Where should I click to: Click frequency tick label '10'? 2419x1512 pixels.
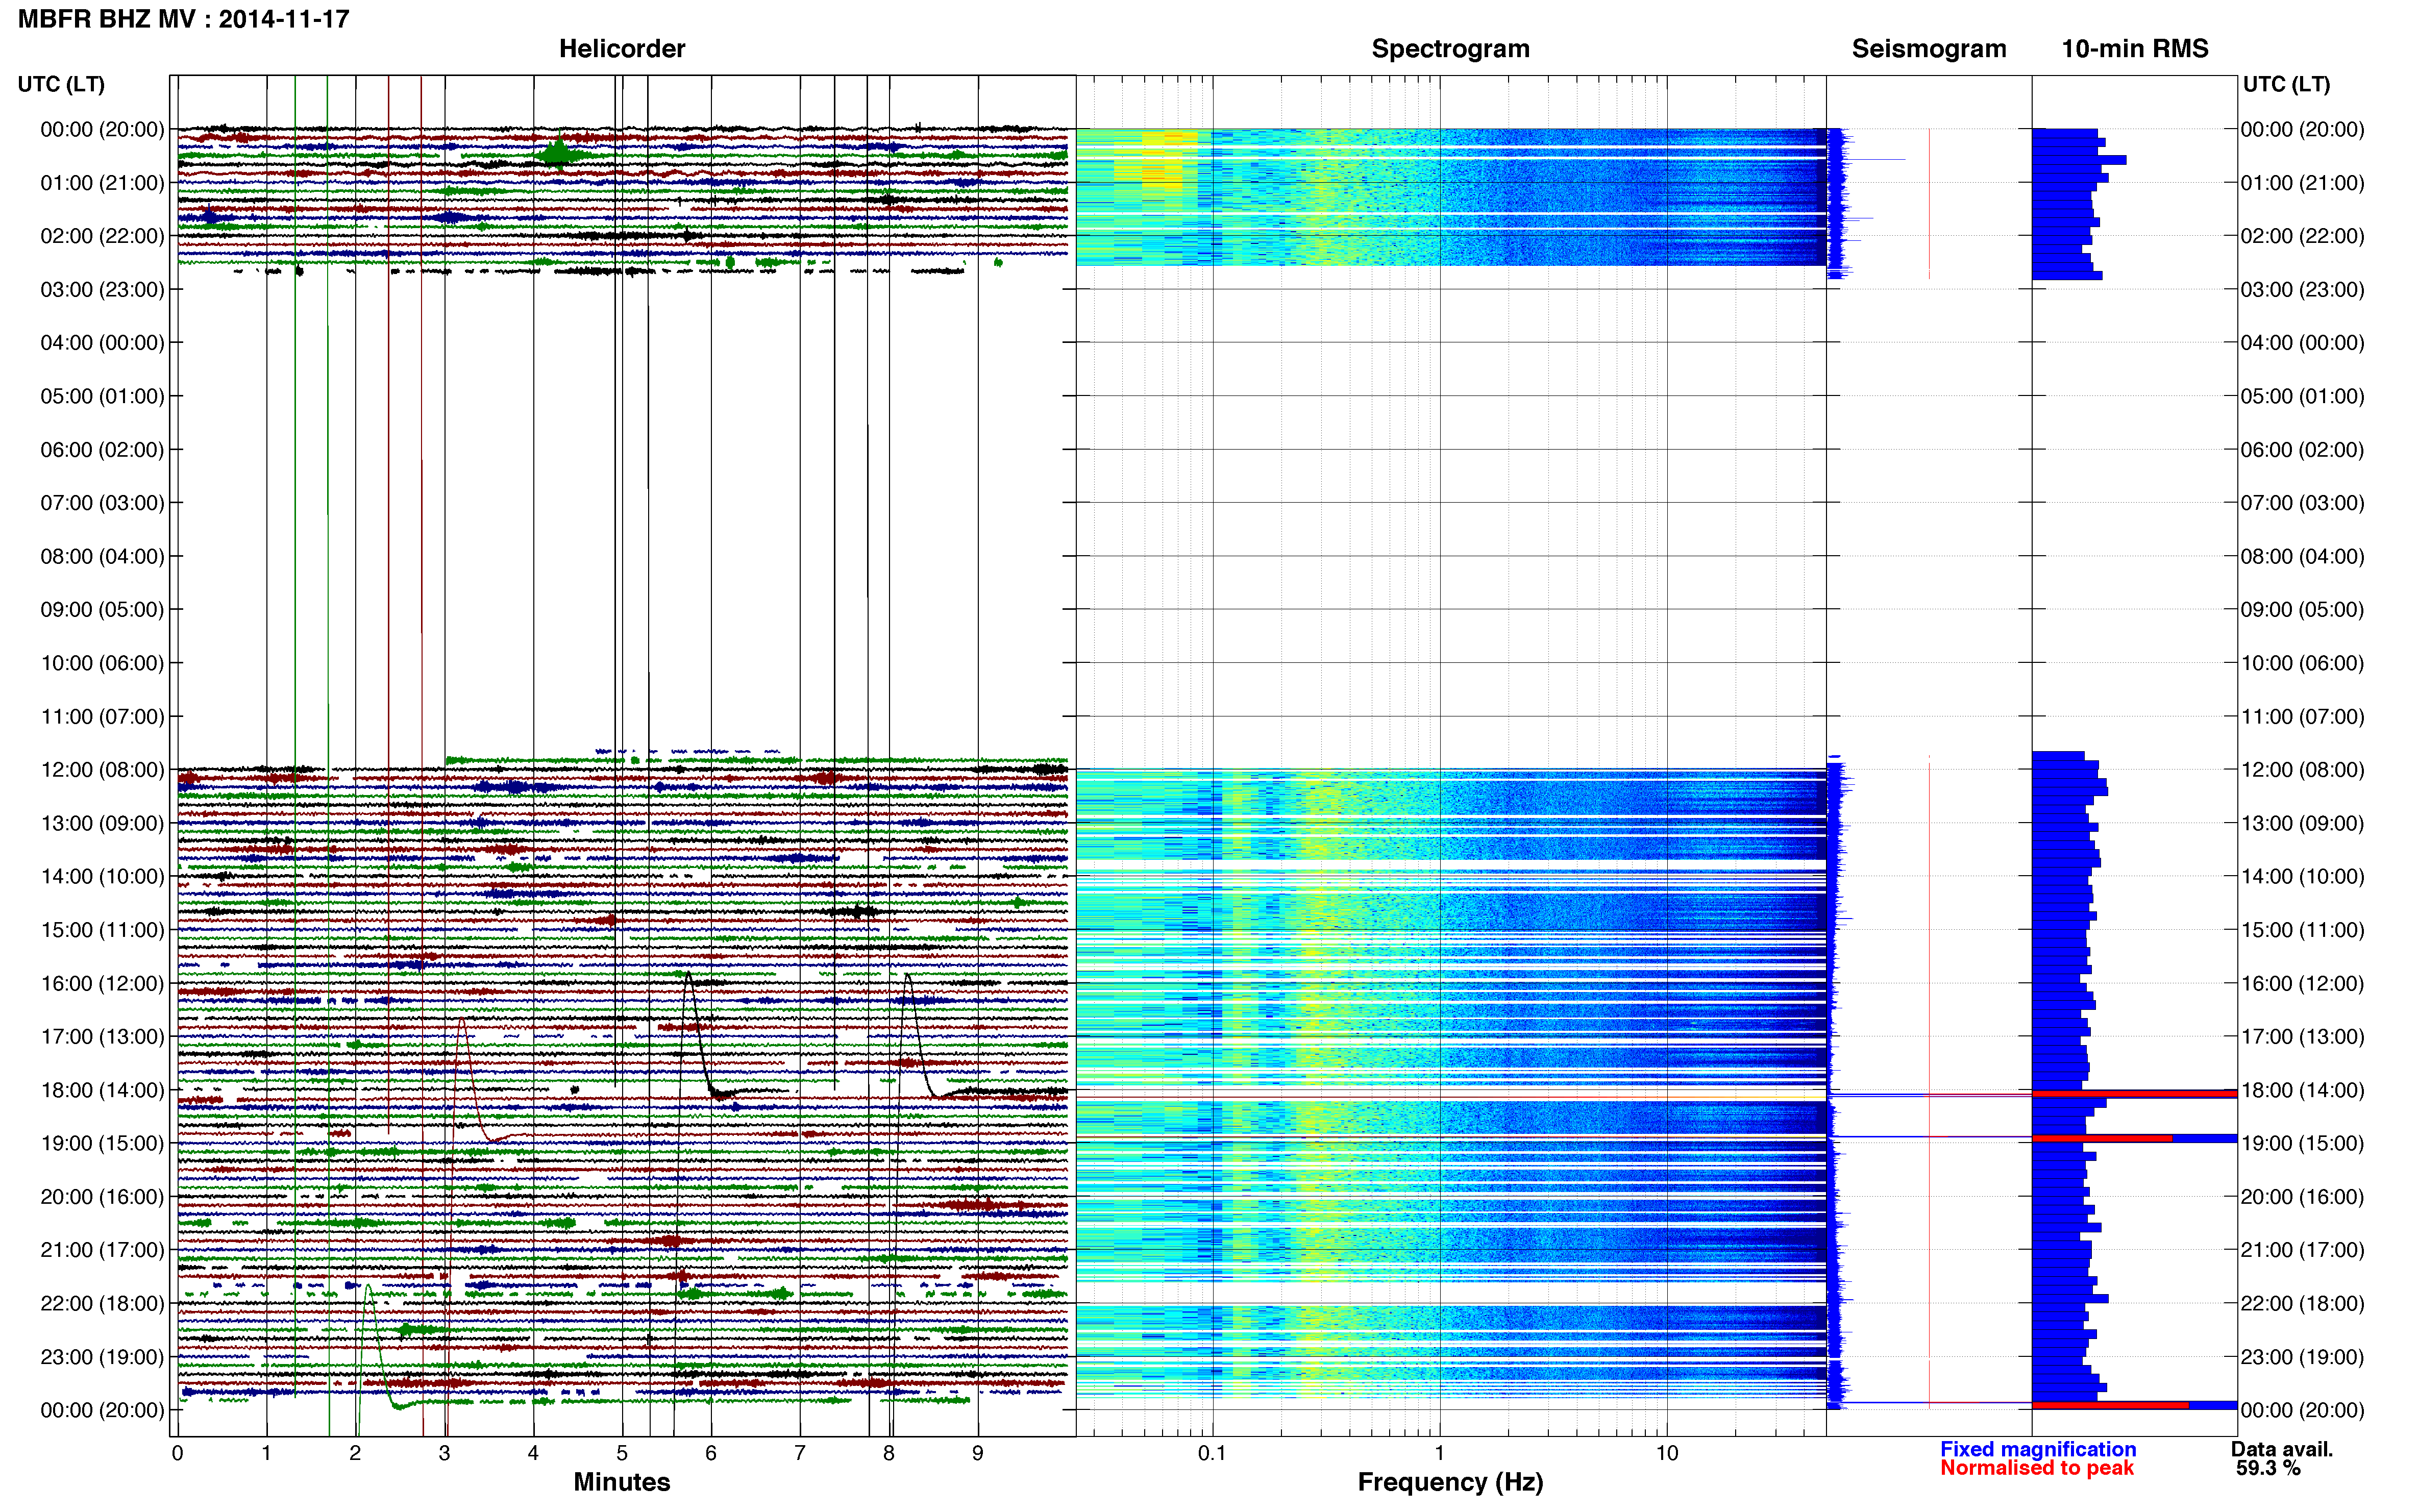point(1666,1453)
